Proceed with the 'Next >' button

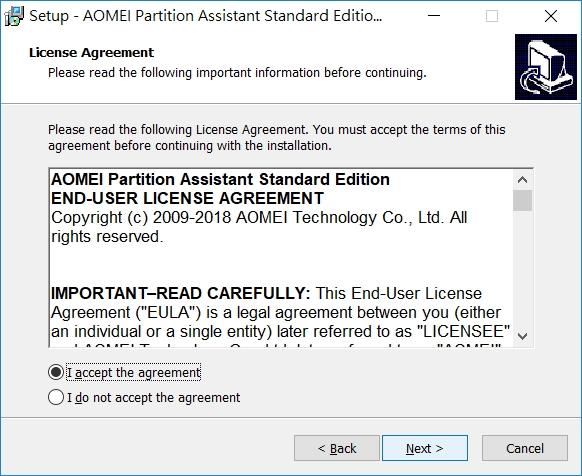[425, 448]
